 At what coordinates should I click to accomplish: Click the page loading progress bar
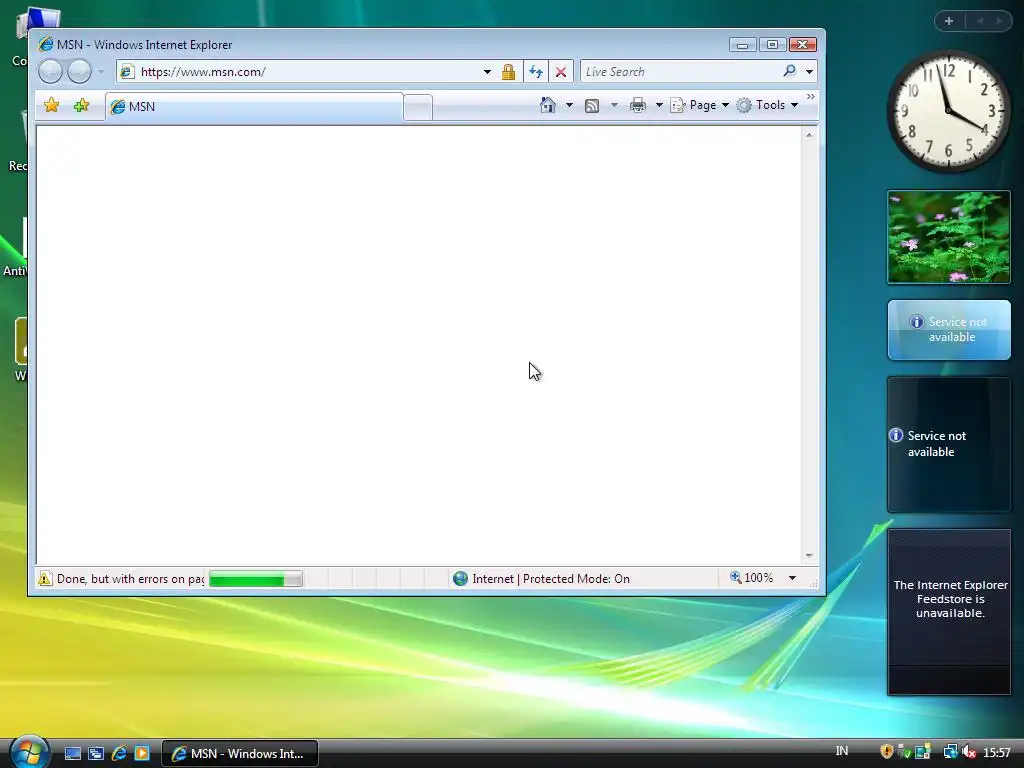click(255, 579)
